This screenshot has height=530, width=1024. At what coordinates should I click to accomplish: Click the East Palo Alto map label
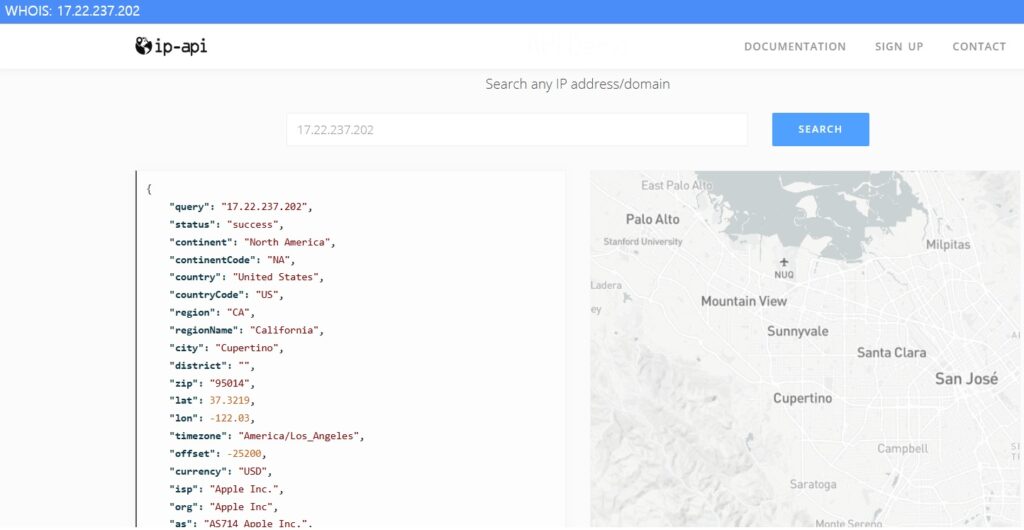[x=677, y=185]
